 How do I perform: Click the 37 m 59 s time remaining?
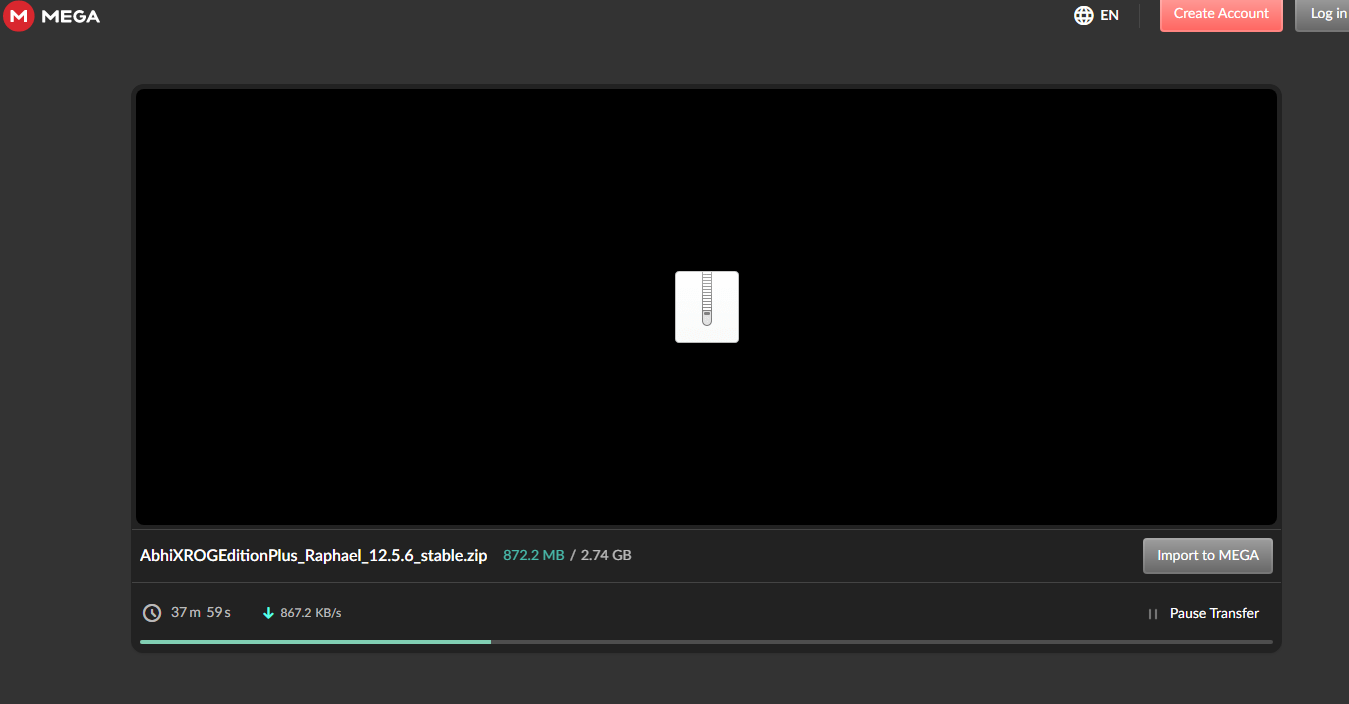(x=201, y=612)
